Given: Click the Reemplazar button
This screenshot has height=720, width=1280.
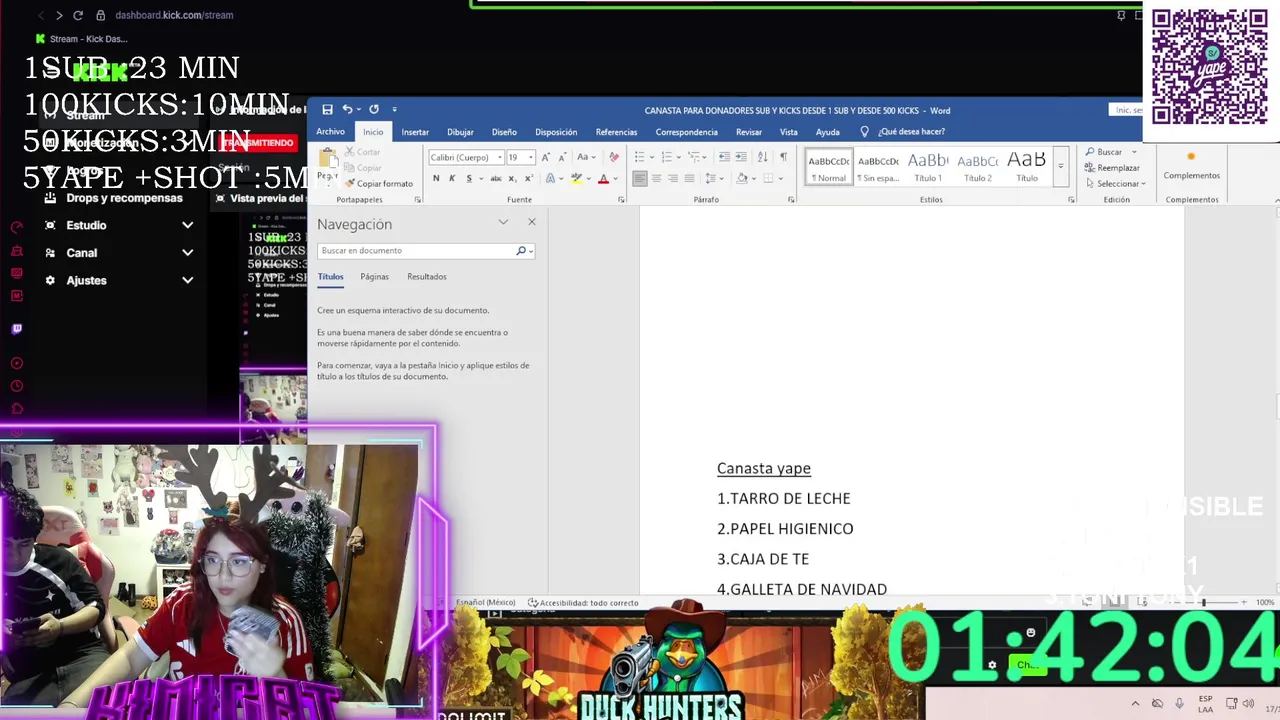Looking at the screenshot, I should click(1112, 168).
